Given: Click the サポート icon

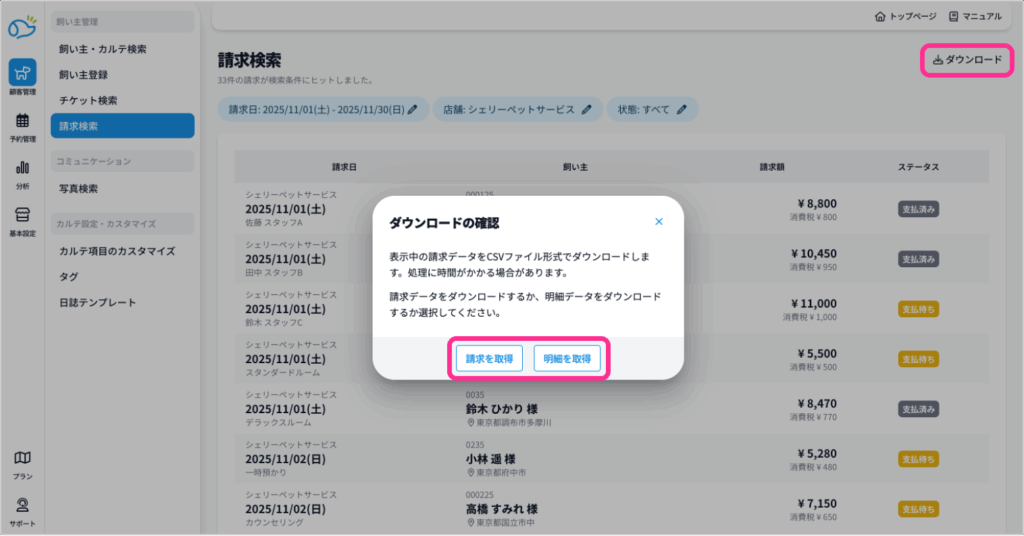Looking at the screenshot, I should pyautogui.click(x=22, y=505).
